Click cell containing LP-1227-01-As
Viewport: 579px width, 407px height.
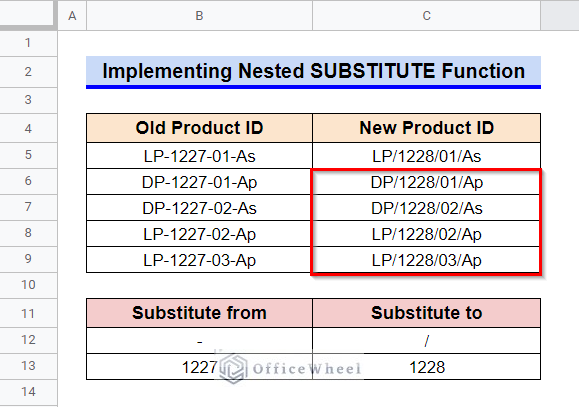click(x=199, y=156)
